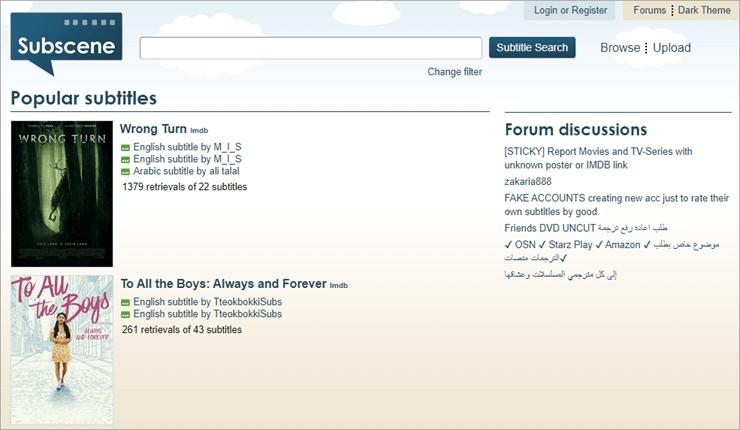Go to the Browse section
Image resolution: width=740 pixels, height=430 pixels.
point(620,48)
